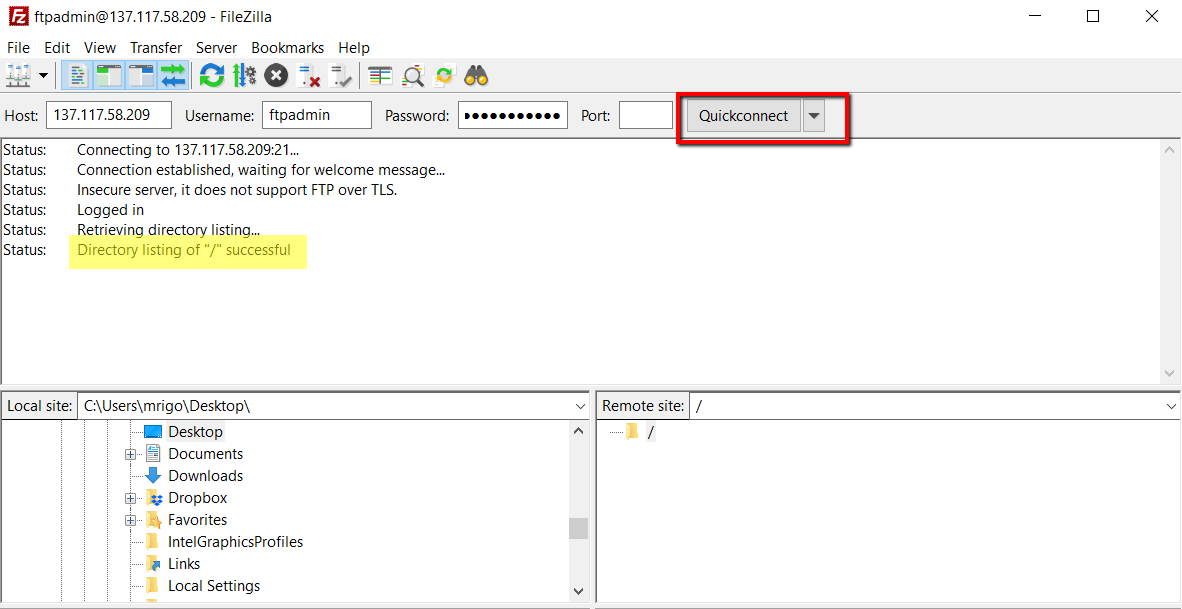Click the "Directory listing of "/" successful" line

point(184,249)
